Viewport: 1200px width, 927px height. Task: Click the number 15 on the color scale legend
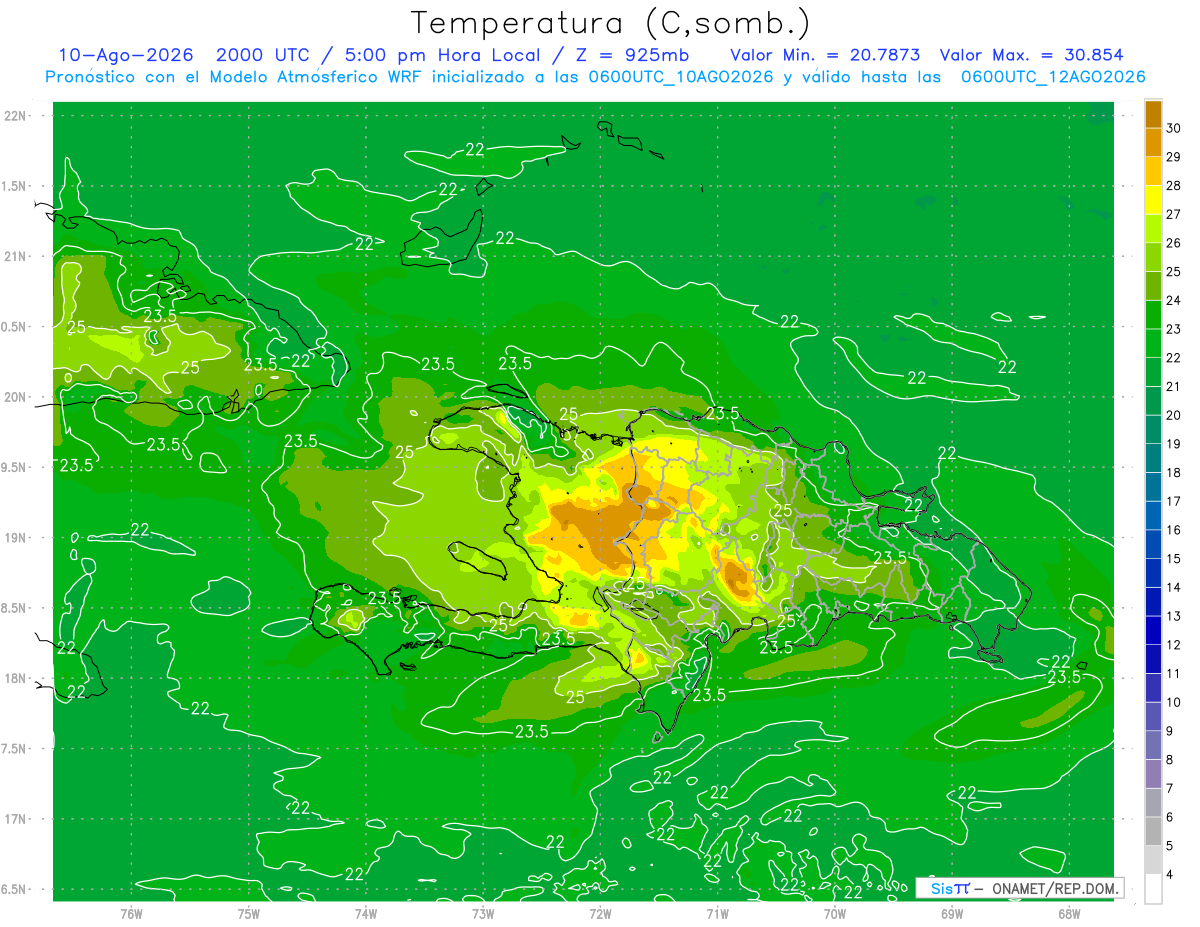pos(1174,559)
